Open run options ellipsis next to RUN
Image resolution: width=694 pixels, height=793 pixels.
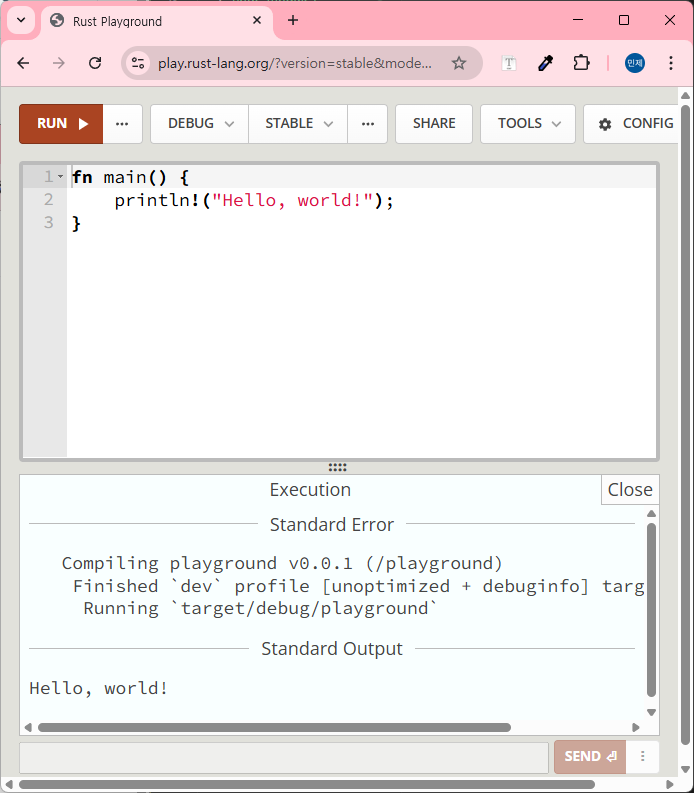pos(122,124)
